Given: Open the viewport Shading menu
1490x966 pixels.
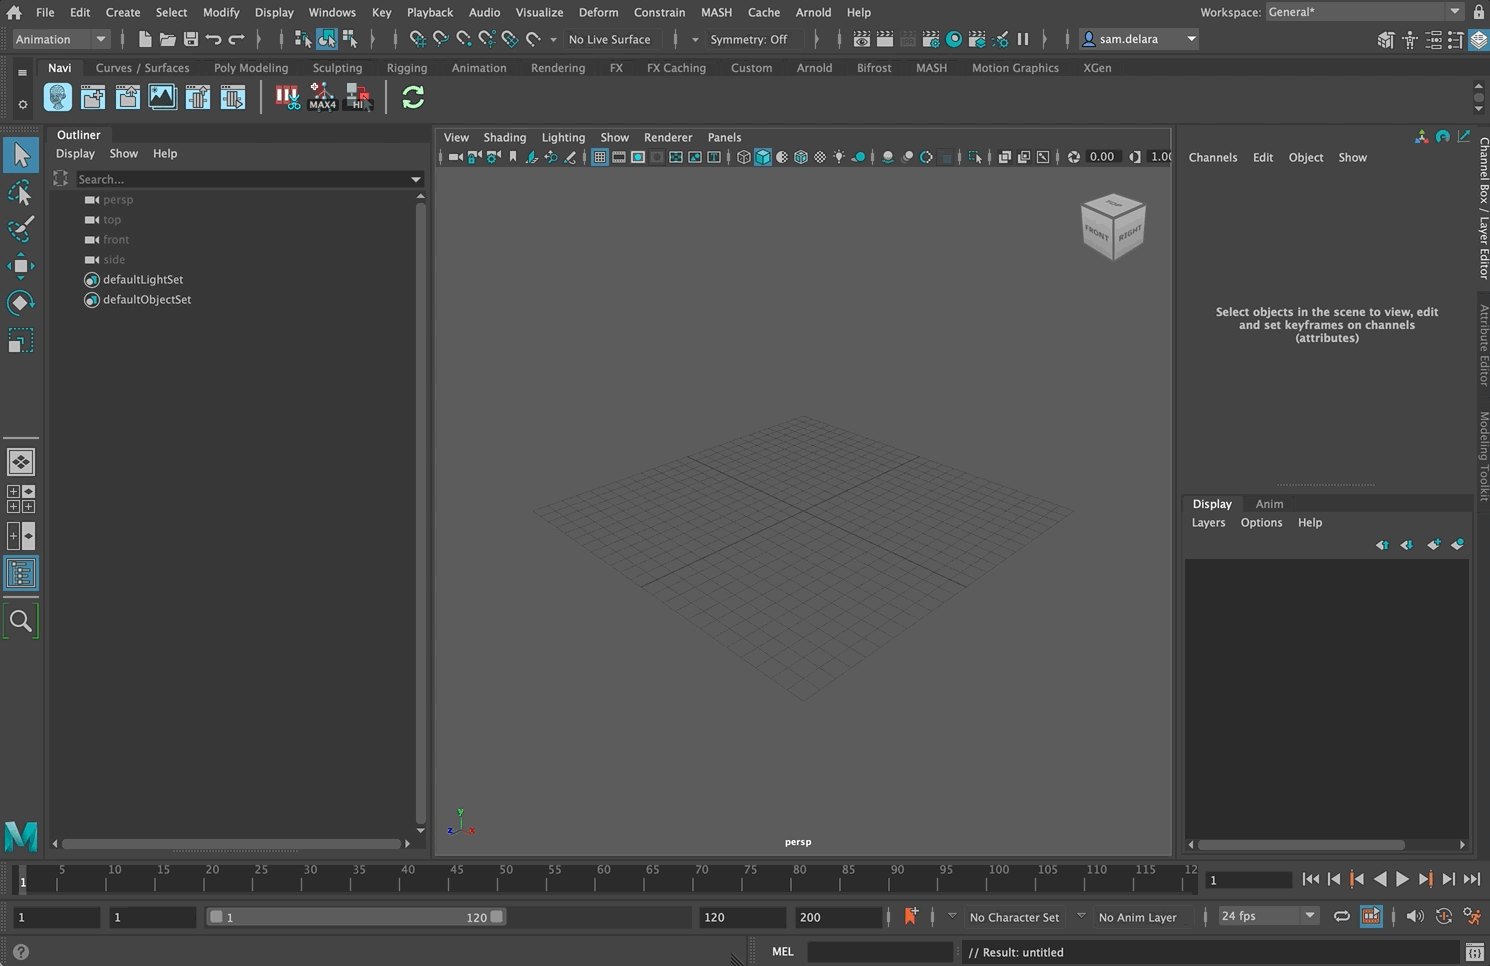Looking at the screenshot, I should pyautogui.click(x=504, y=137).
